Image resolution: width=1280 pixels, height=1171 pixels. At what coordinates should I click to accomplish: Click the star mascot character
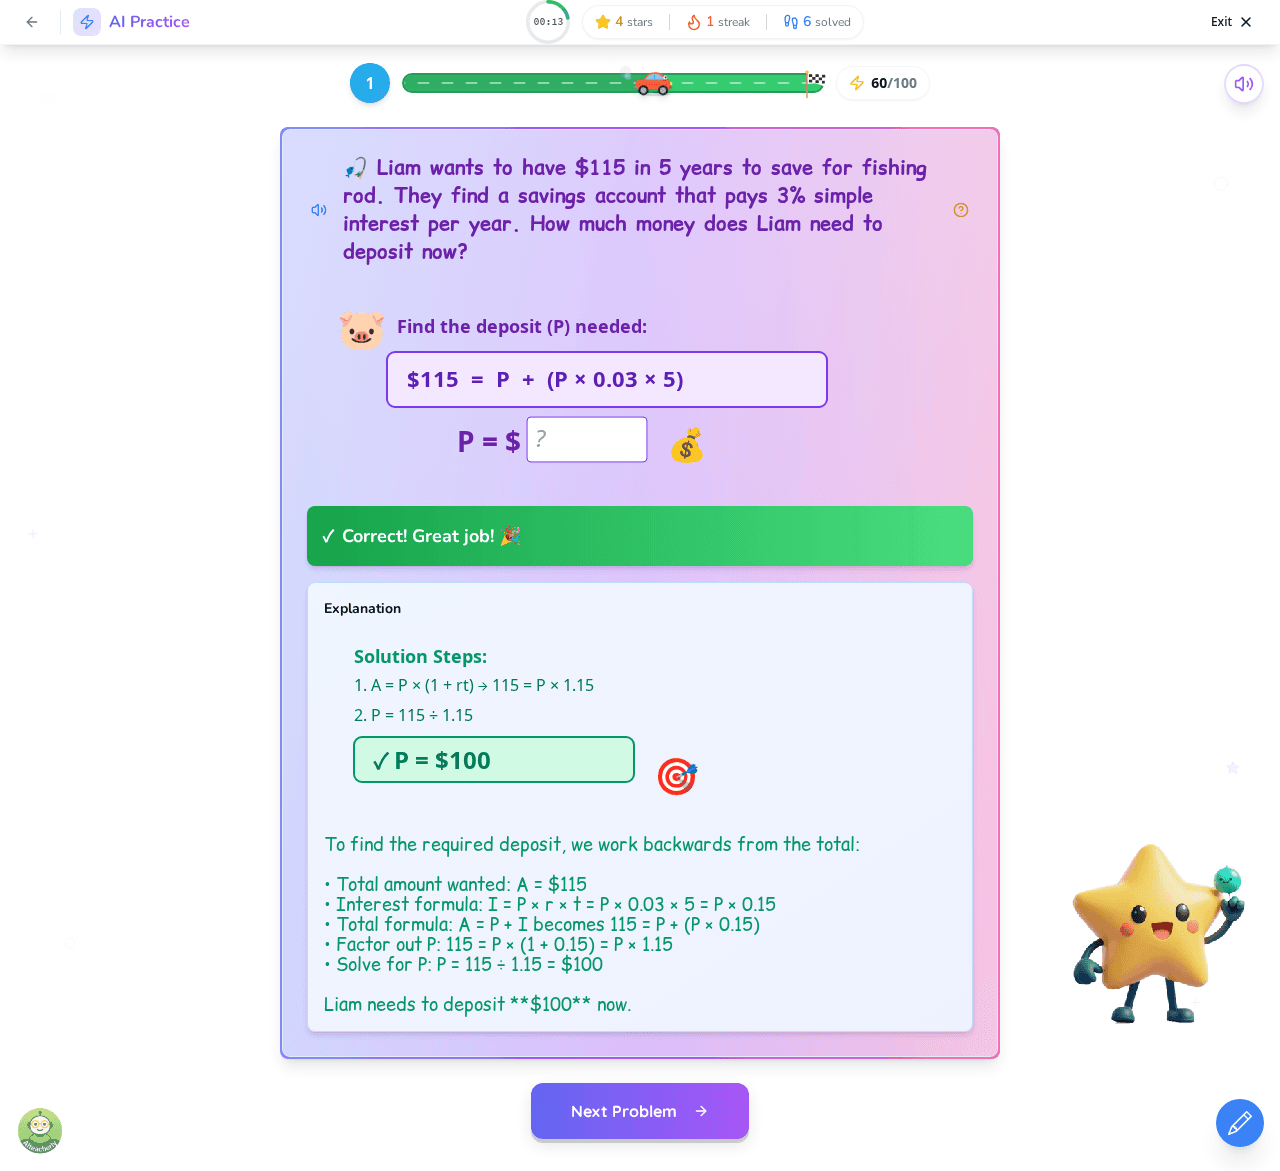[x=1157, y=934]
